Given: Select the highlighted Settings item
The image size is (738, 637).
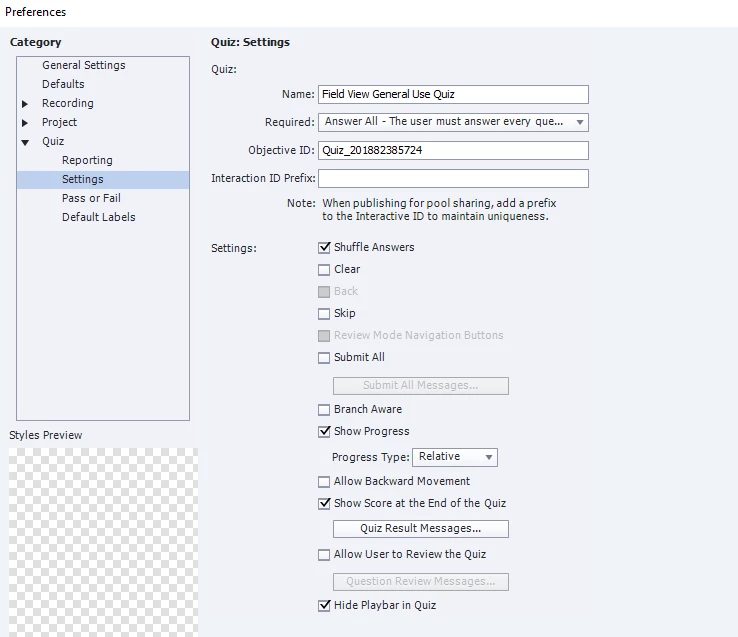Looking at the screenshot, I should tap(103, 179).
